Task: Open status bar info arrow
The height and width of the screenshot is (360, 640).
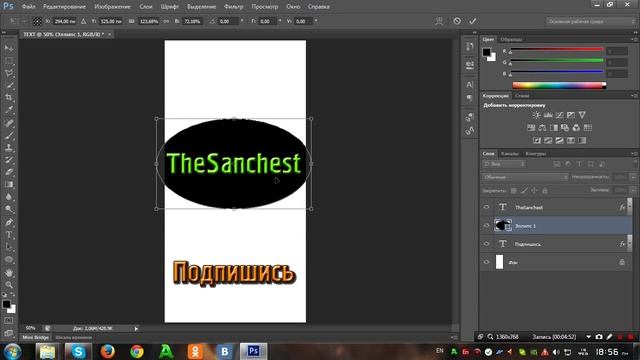Action: point(136,328)
